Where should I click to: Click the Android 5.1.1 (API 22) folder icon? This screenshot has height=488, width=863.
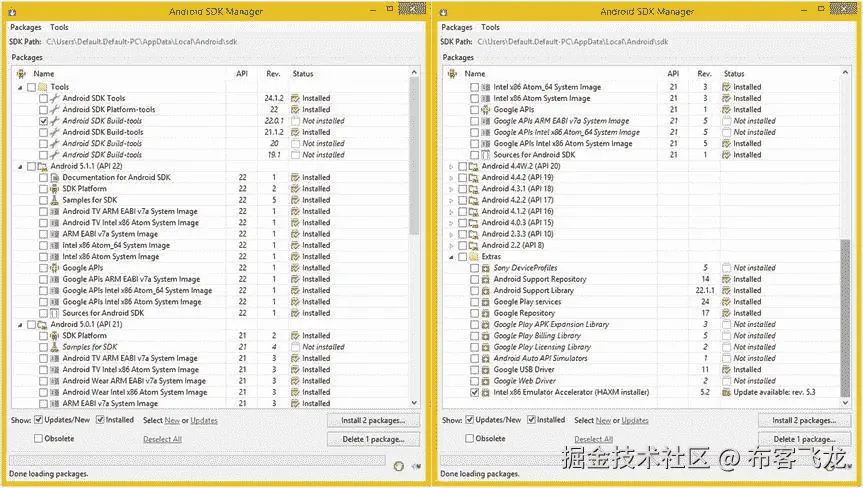click(42, 166)
